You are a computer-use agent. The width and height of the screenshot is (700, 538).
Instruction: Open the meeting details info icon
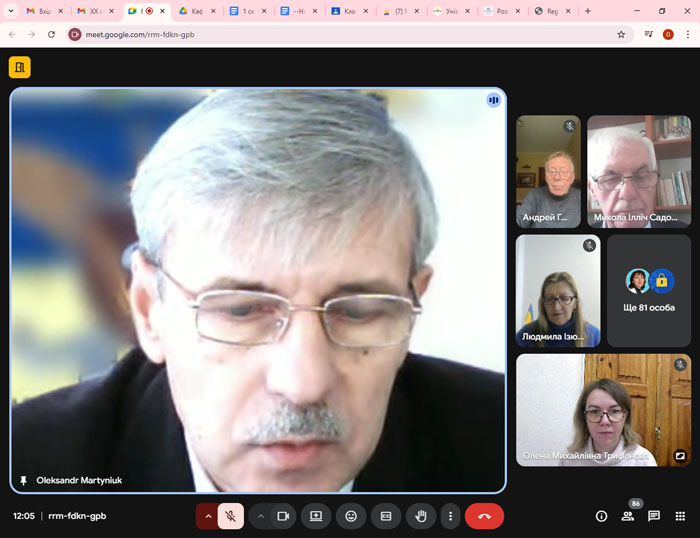pyautogui.click(x=601, y=516)
